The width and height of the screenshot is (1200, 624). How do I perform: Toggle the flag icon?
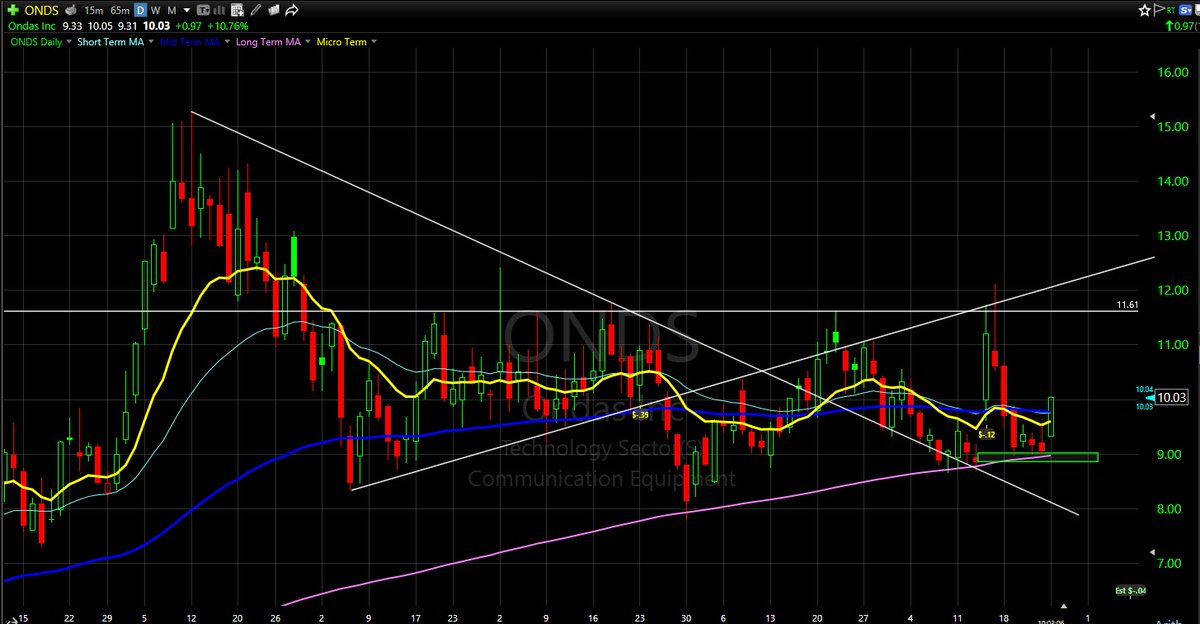click(1159, 10)
